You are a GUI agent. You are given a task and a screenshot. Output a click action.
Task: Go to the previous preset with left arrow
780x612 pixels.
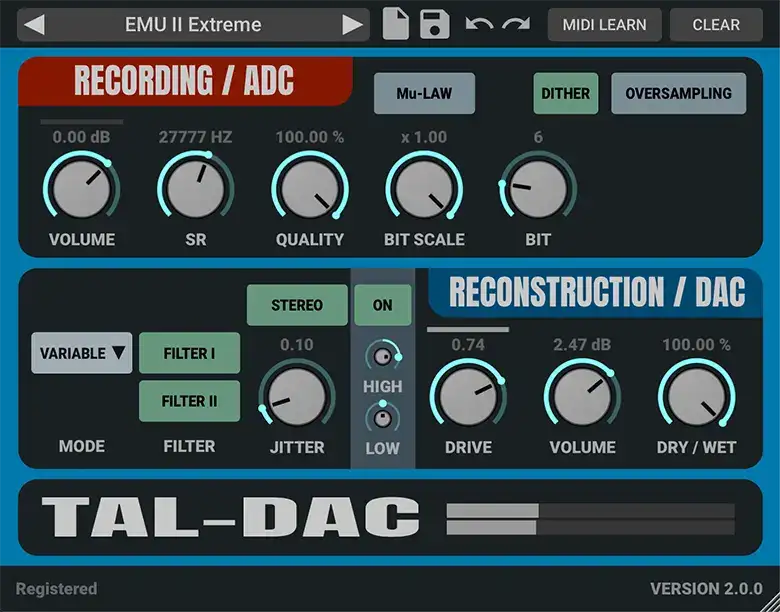(34, 24)
